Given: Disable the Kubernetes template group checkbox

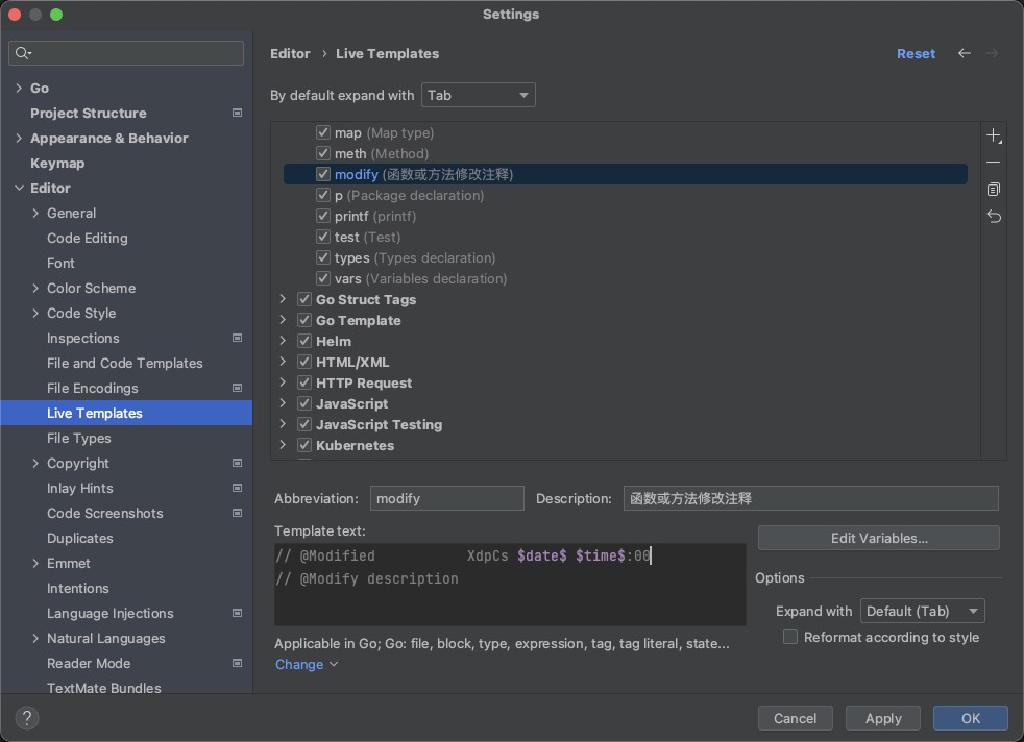Looking at the screenshot, I should pos(304,445).
